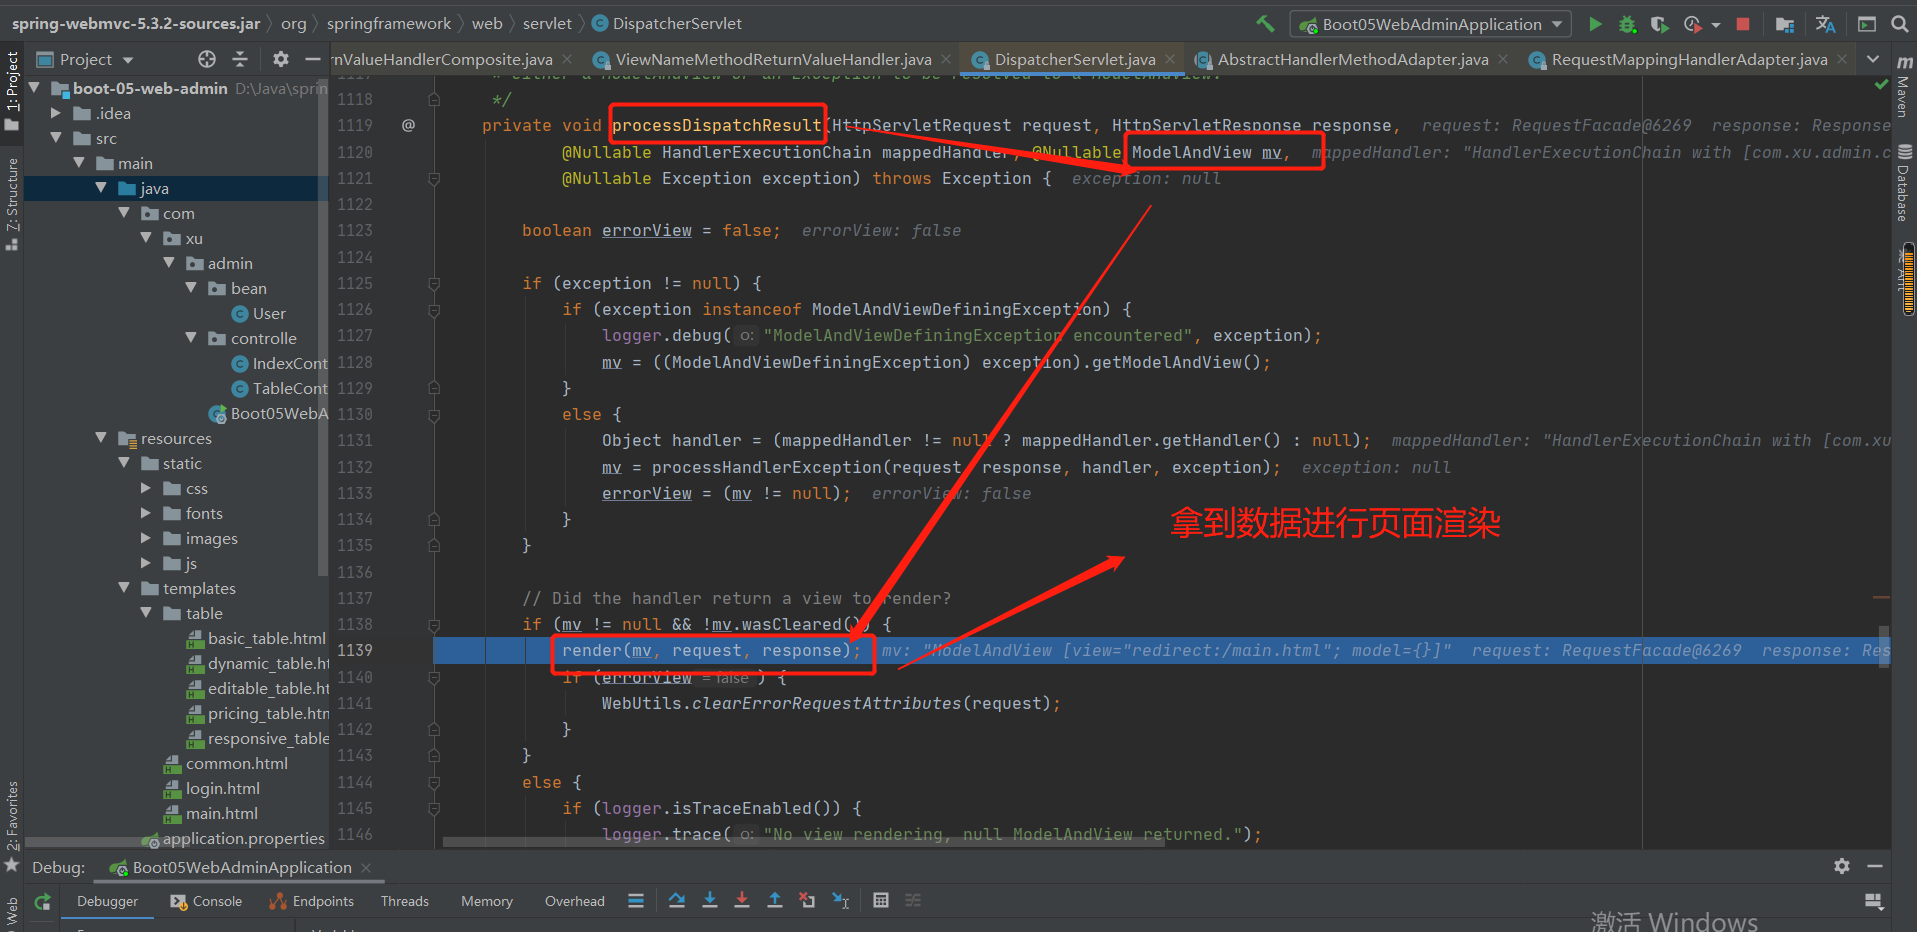Click the @ gutter icon at line 1119
This screenshot has height=932, width=1917.
point(408,125)
